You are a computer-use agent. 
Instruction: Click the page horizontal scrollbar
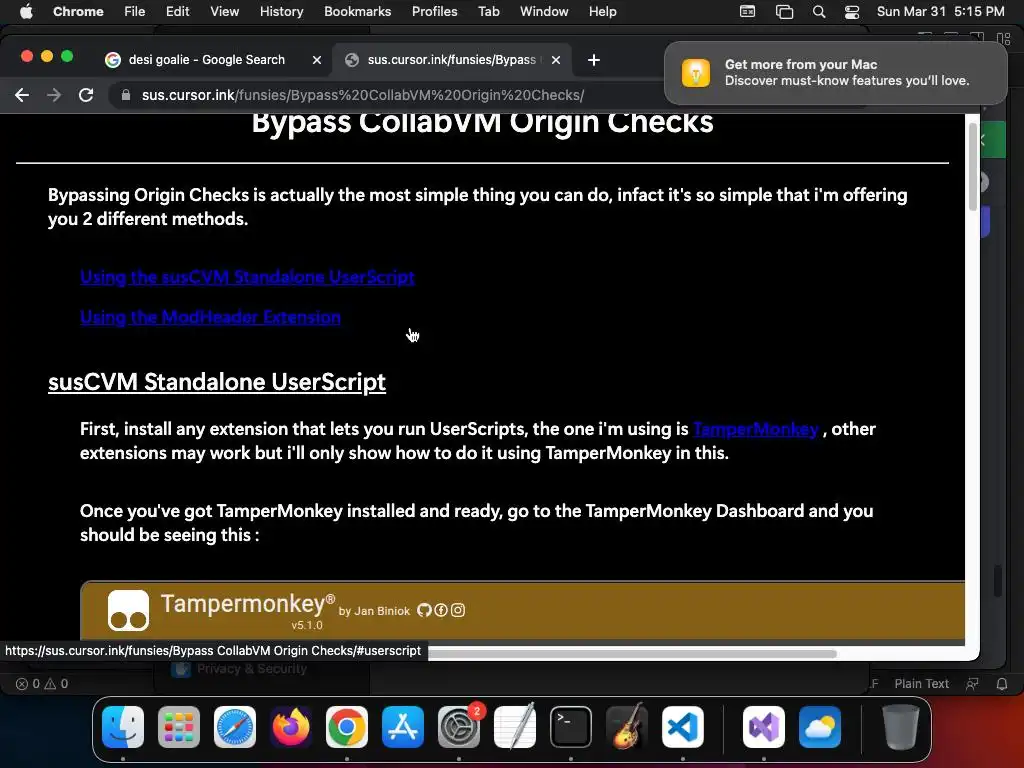[x=632, y=654]
